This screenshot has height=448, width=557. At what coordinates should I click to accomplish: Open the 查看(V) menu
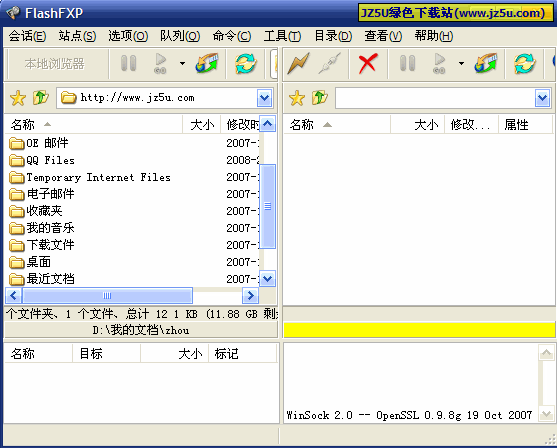tap(383, 36)
